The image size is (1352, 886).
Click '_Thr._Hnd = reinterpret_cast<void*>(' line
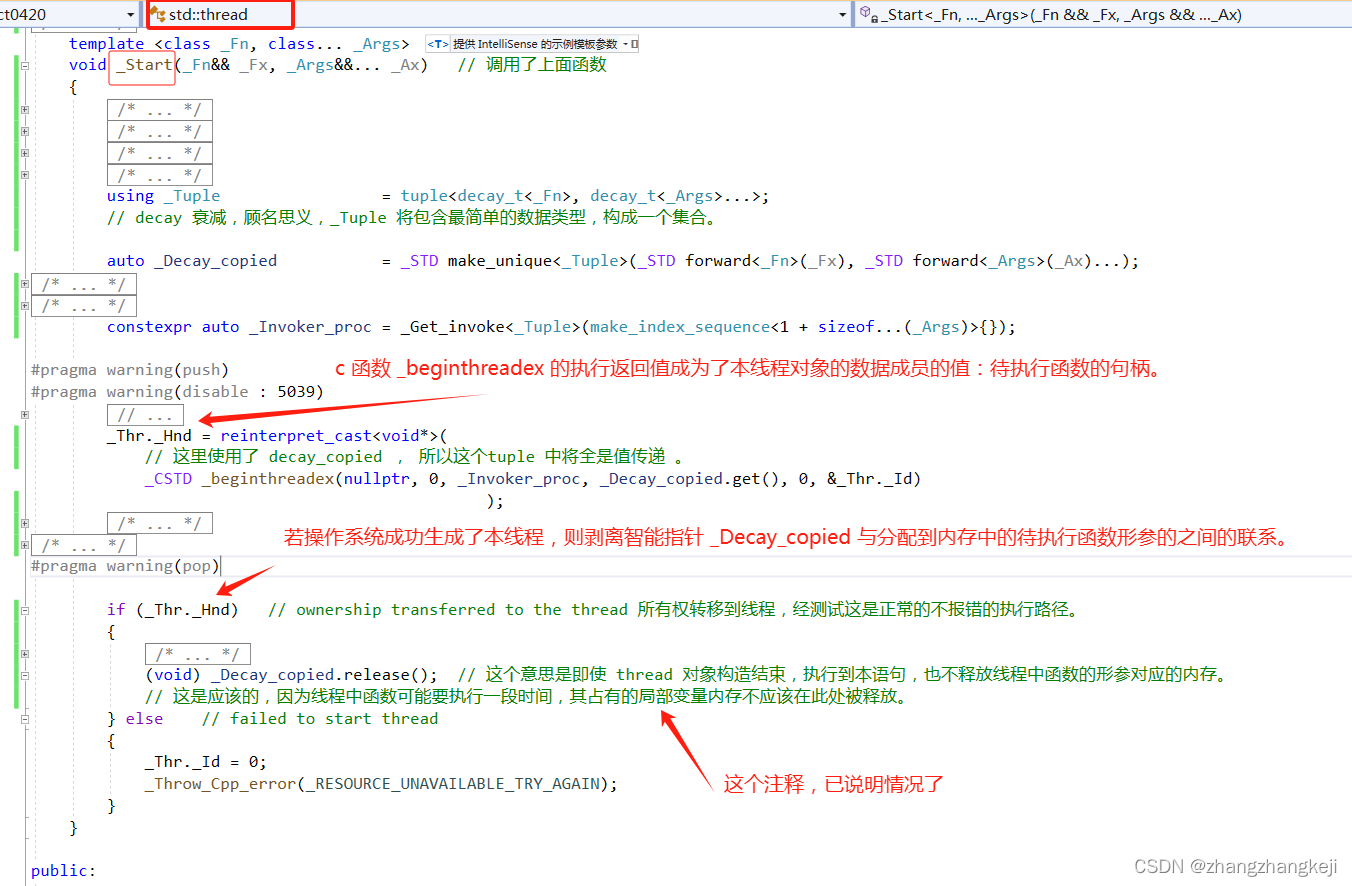tap(278, 436)
